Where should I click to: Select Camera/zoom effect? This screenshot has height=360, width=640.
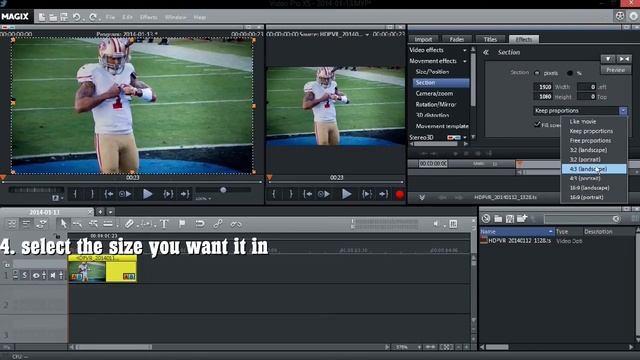pyautogui.click(x=434, y=93)
